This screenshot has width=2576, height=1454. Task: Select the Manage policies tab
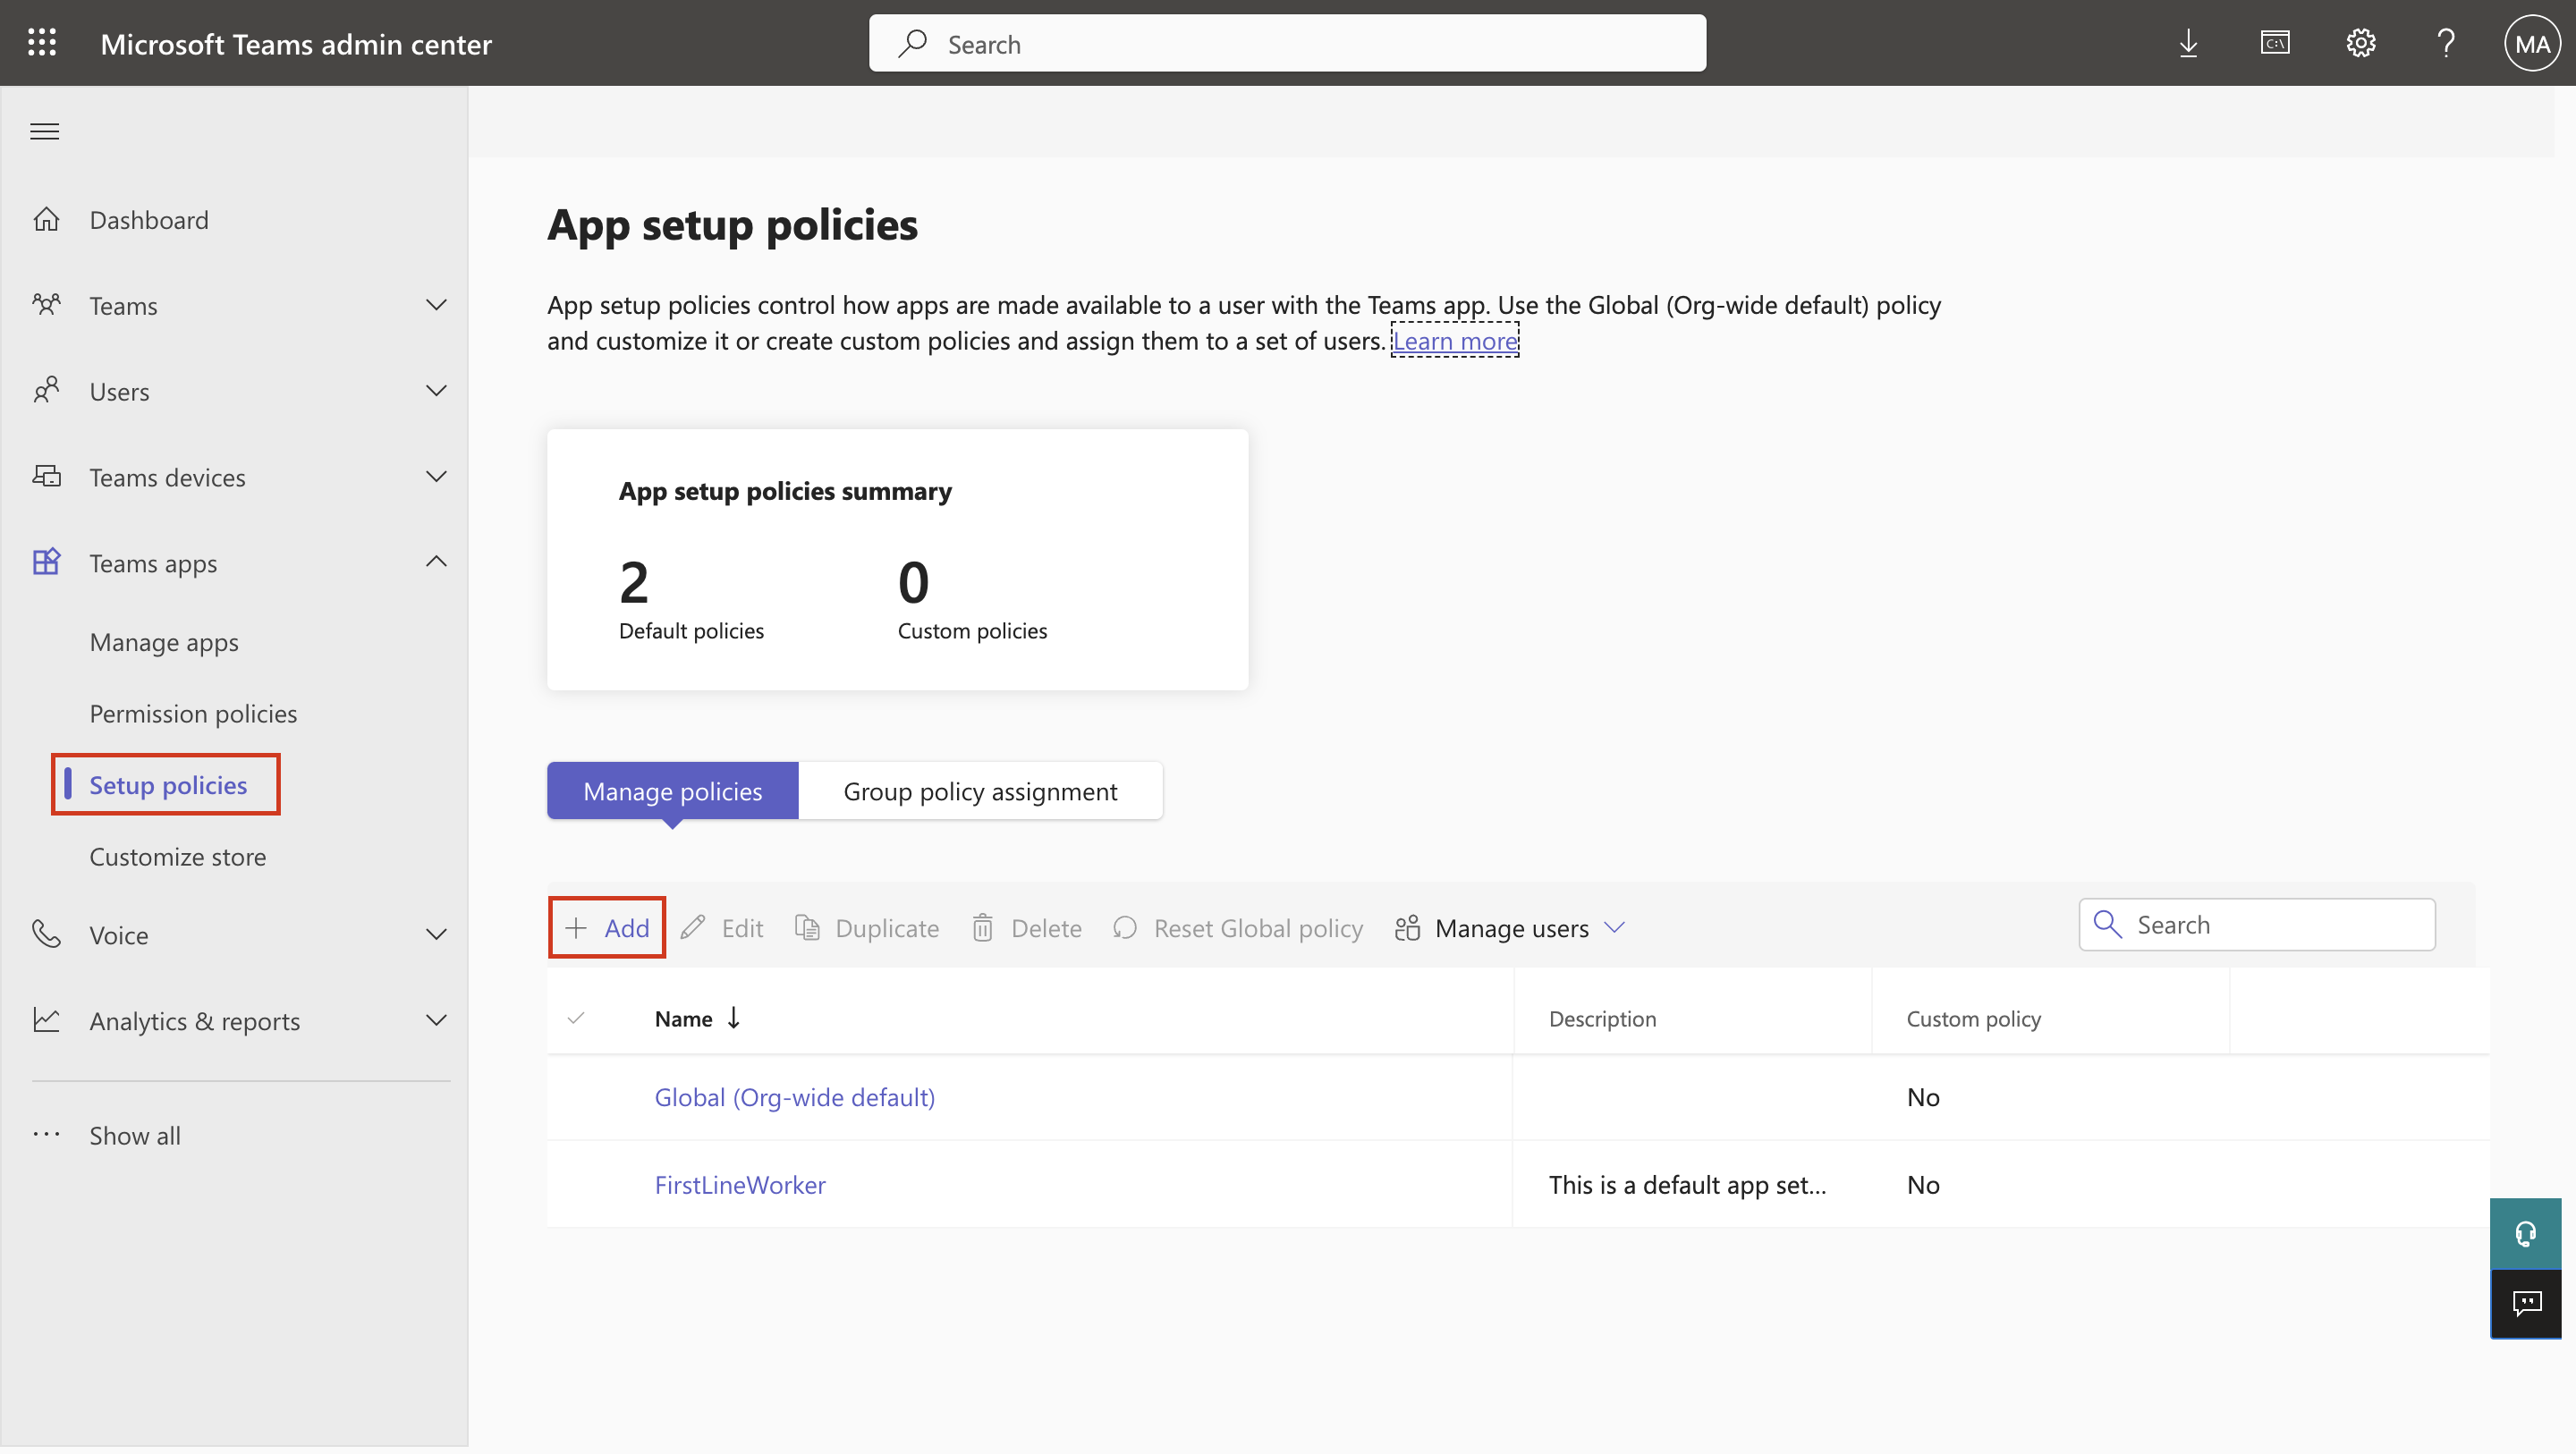(672, 790)
